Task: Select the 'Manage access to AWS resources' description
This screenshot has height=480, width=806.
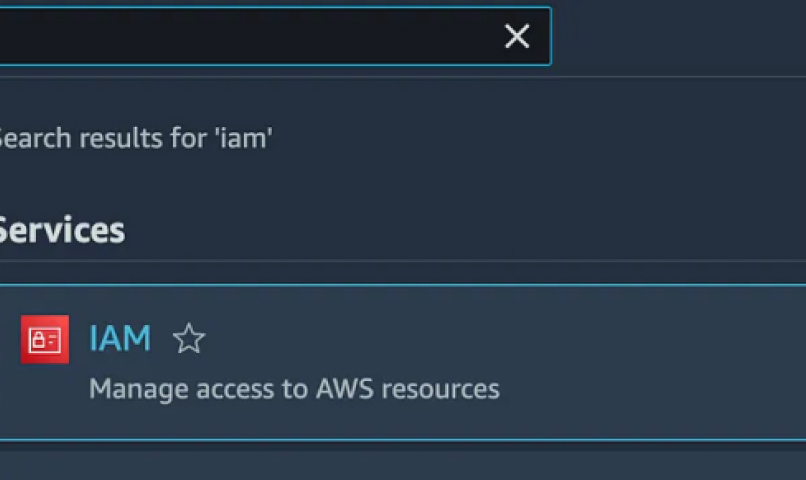Action: 294,389
